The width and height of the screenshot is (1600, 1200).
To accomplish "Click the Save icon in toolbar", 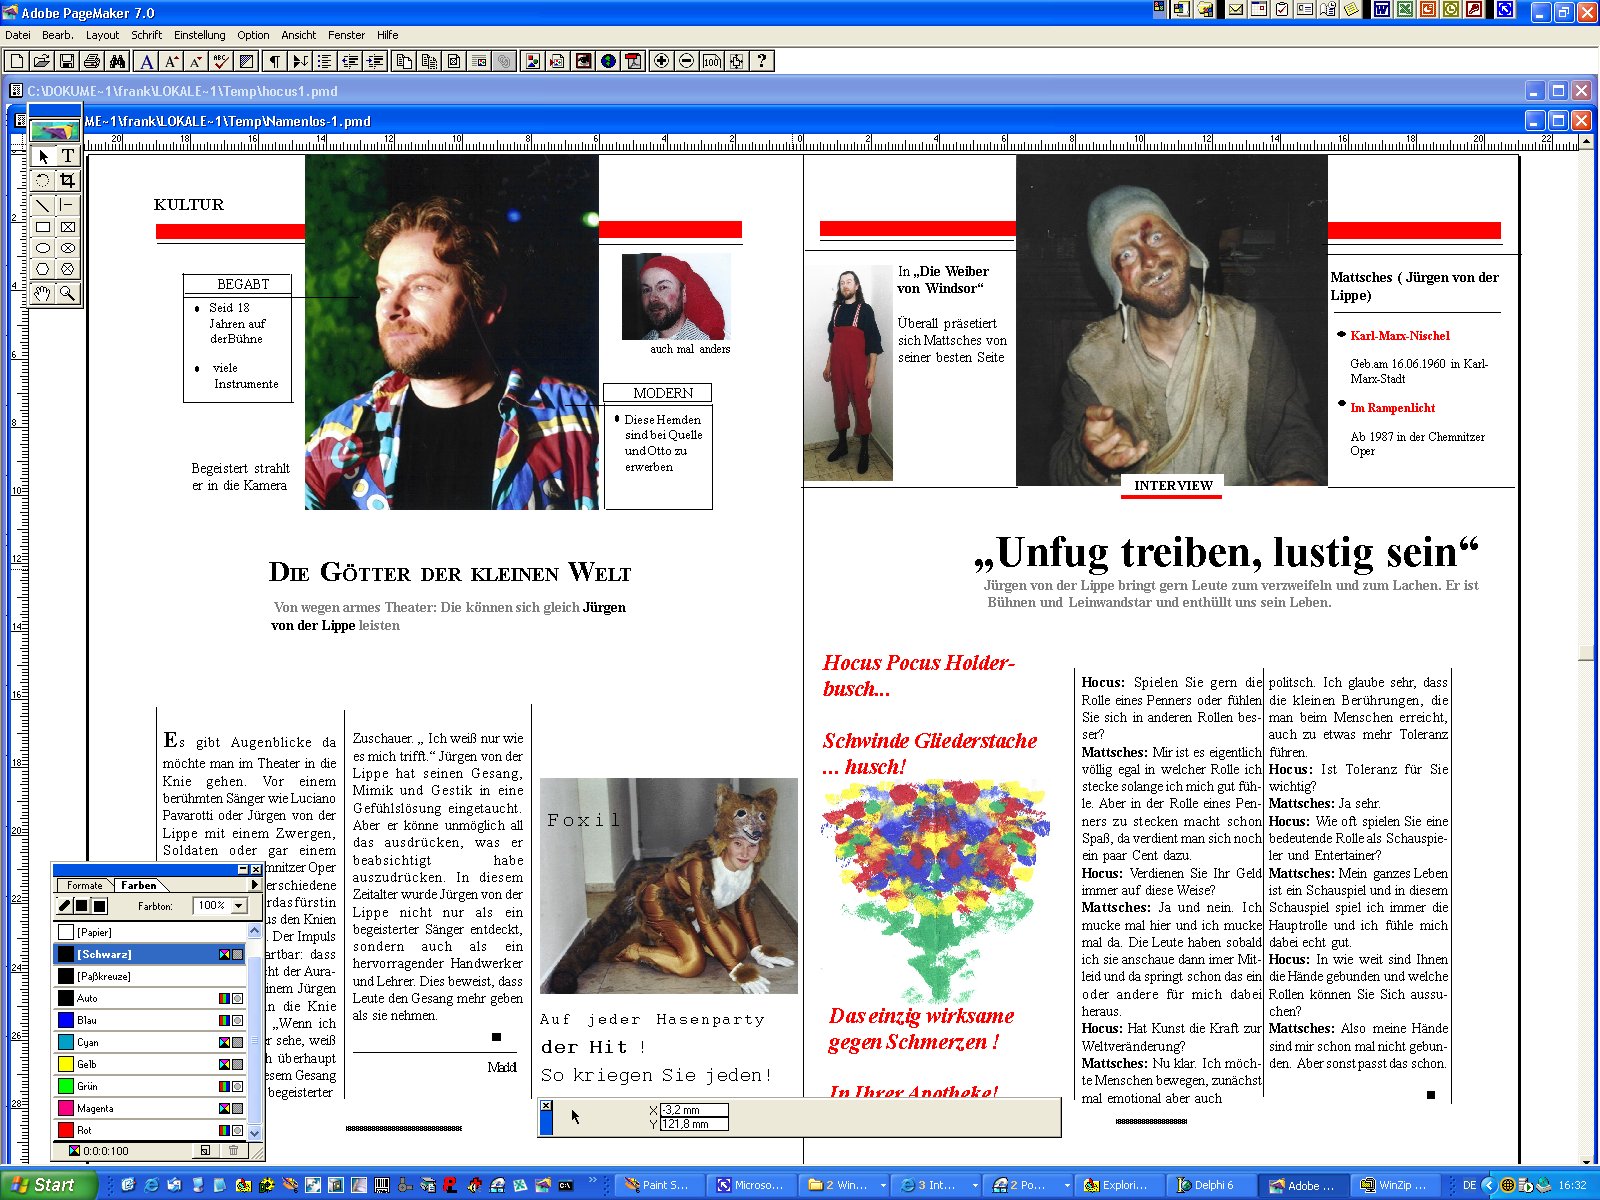I will pos(67,61).
